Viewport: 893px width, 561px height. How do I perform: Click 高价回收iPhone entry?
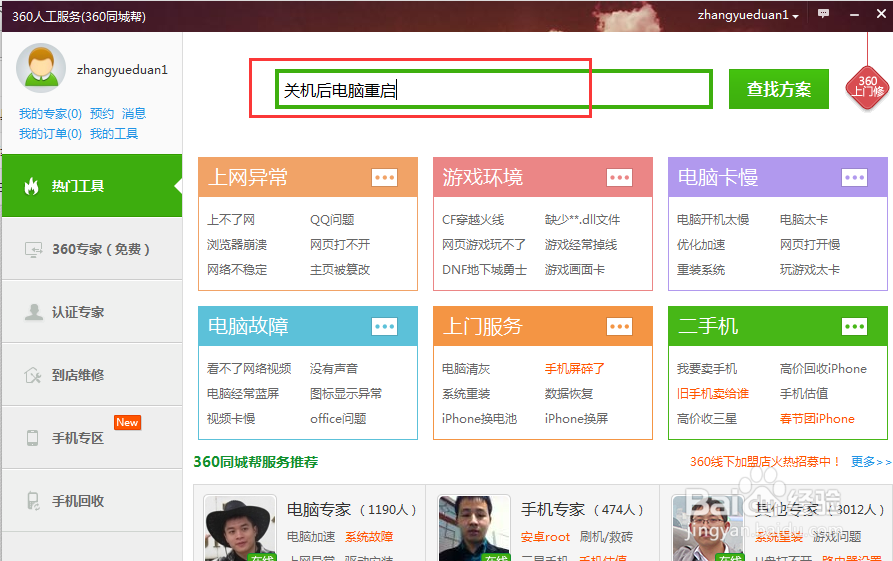point(824,369)
